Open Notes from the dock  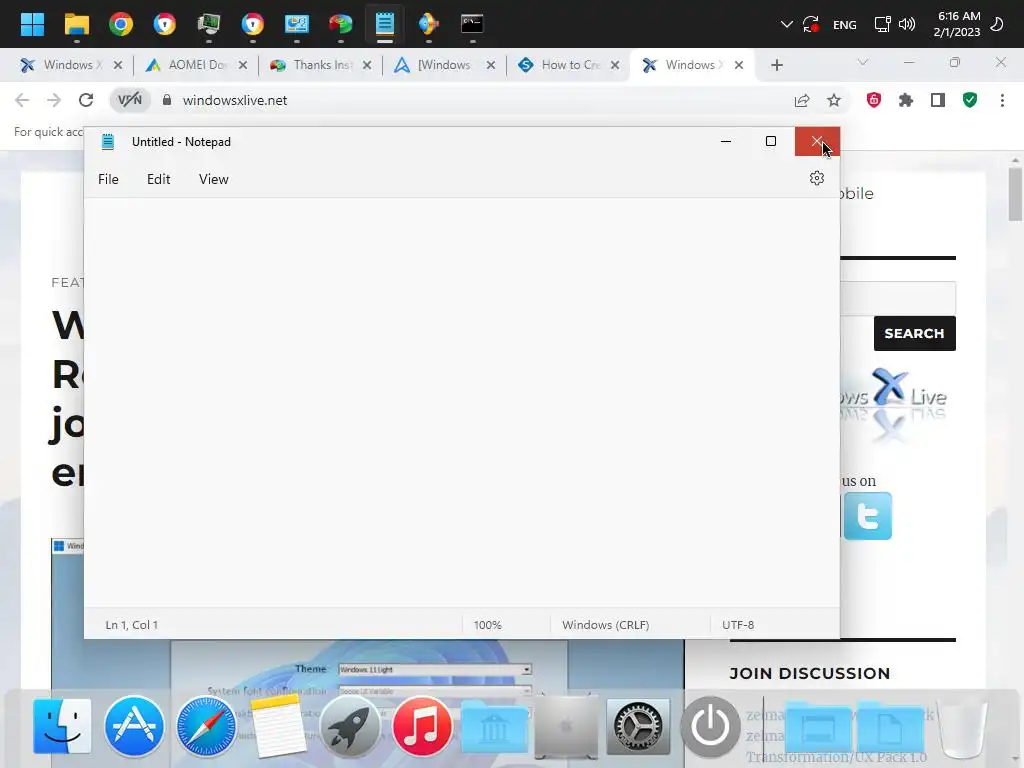point(278,726)
